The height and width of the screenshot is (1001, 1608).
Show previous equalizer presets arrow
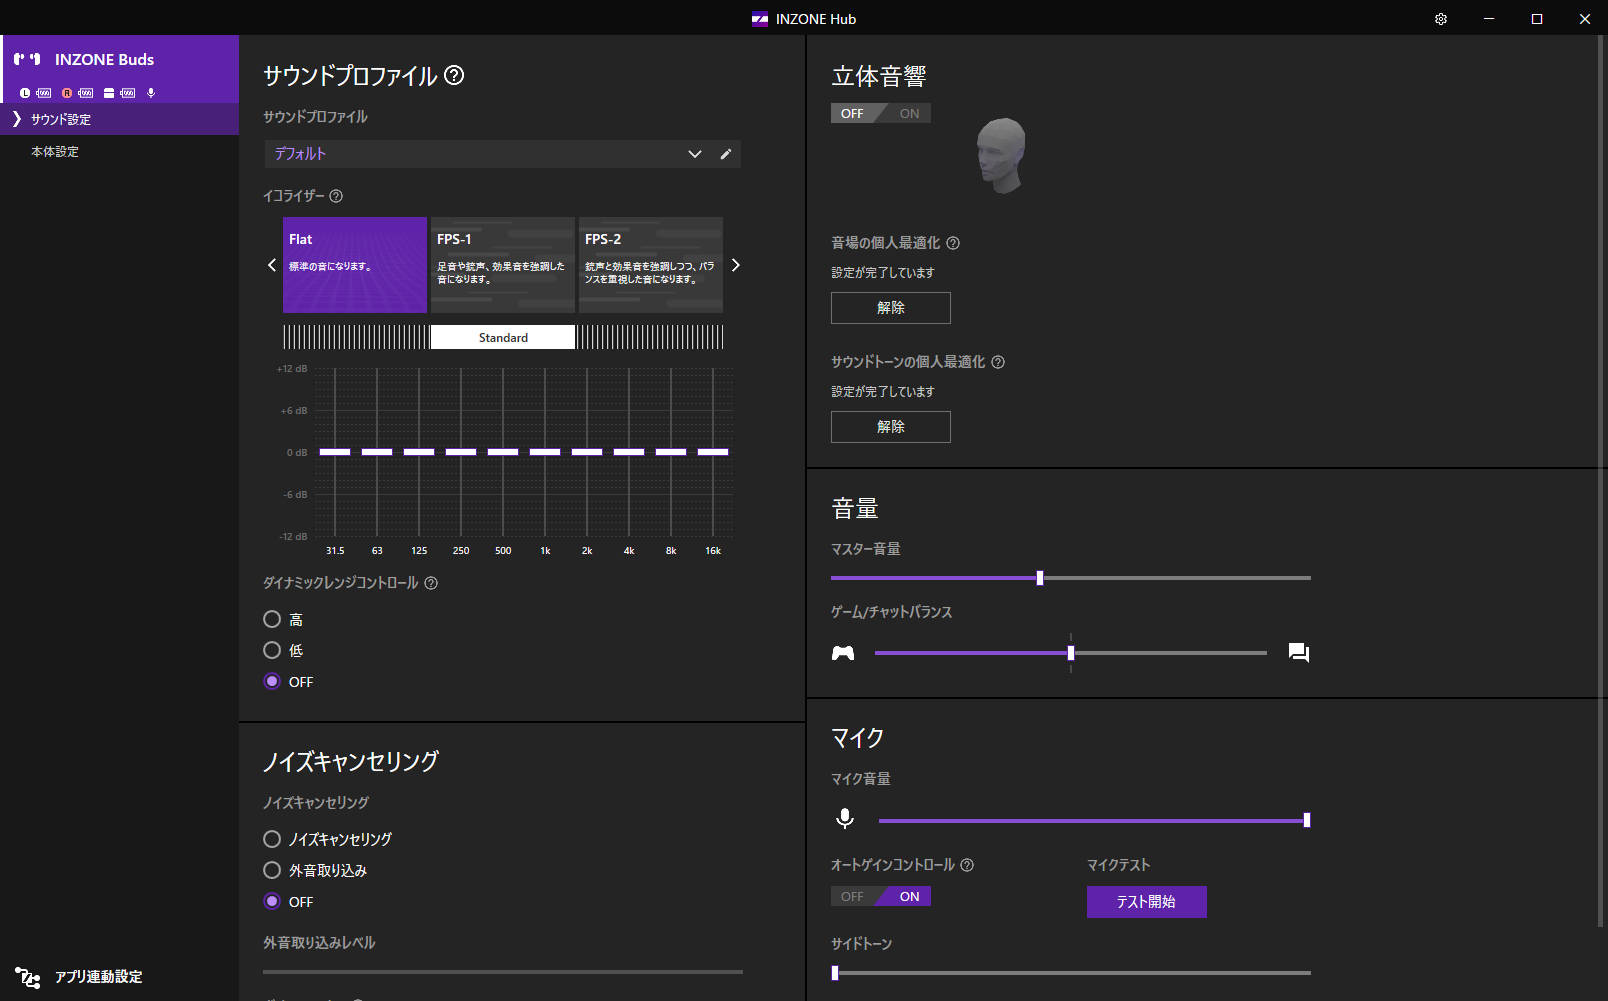pyautogui.click(x=272, y=265)
